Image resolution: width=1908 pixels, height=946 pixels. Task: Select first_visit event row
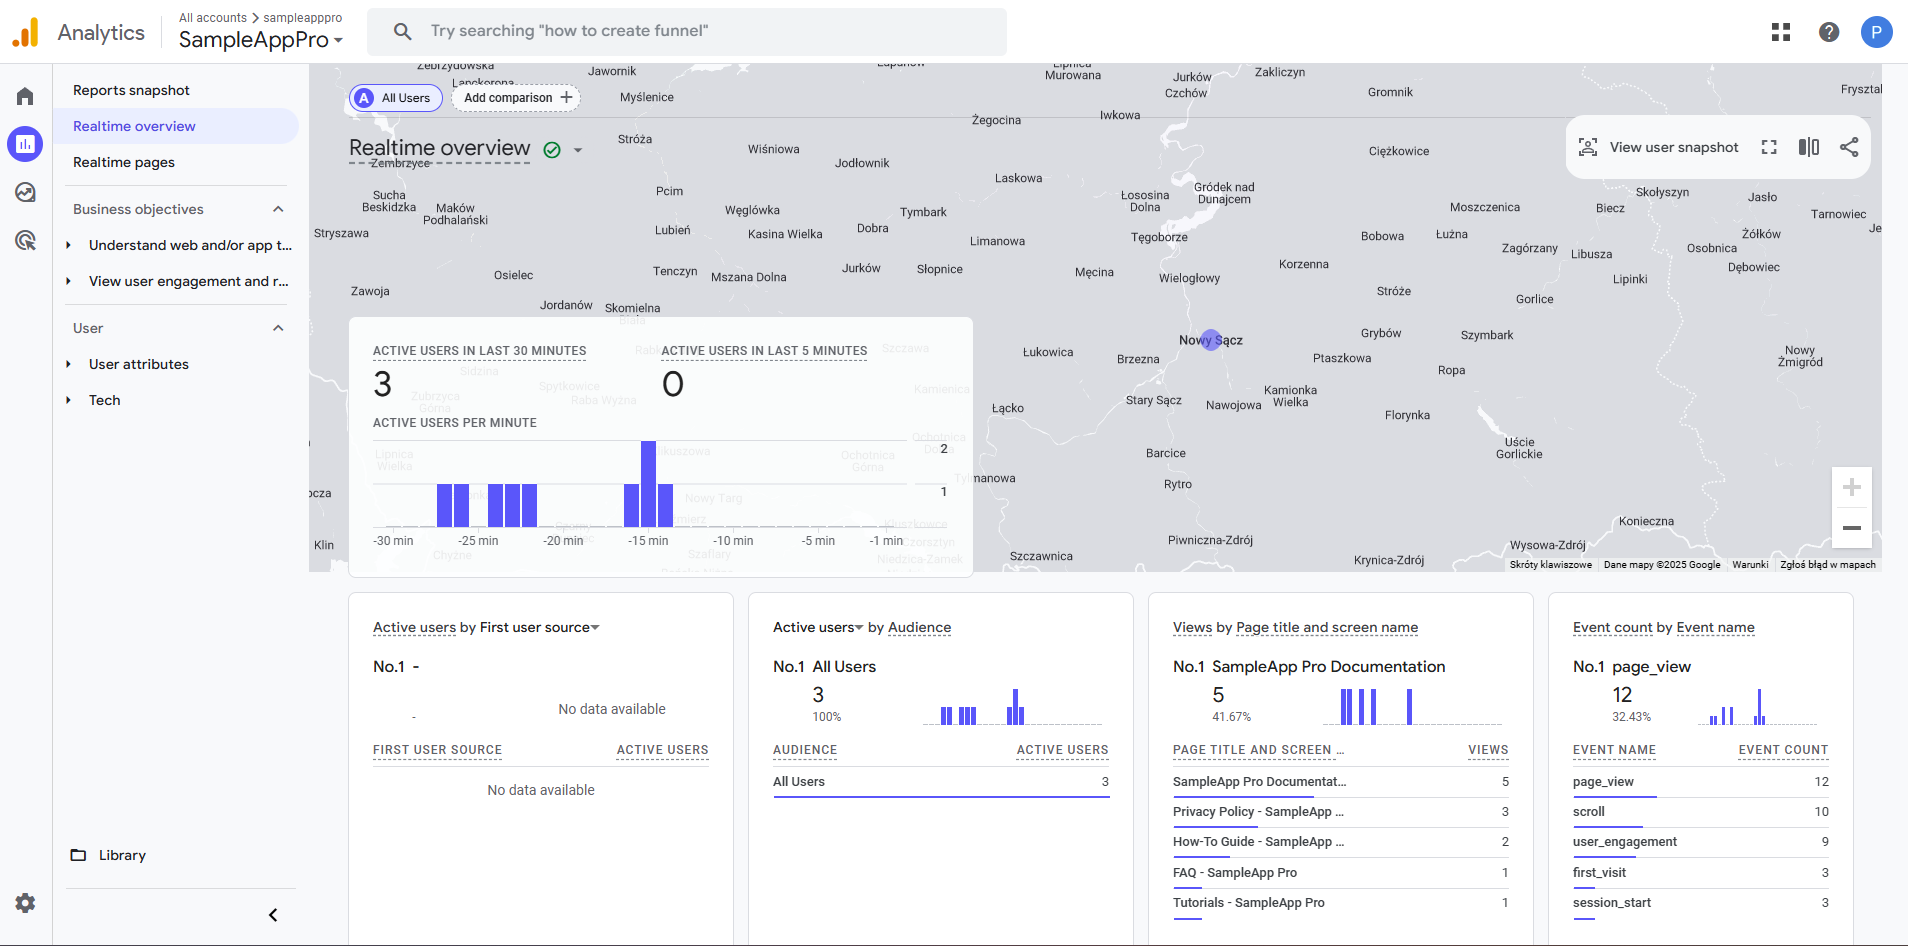(x=1701, y=873)
